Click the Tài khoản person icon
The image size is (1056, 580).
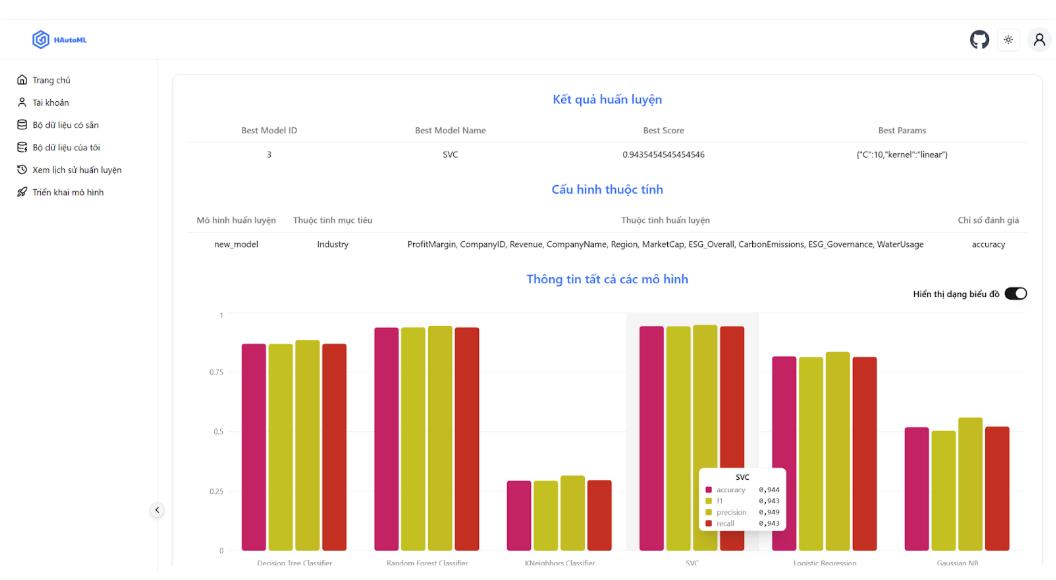click(x=22, y=102)
